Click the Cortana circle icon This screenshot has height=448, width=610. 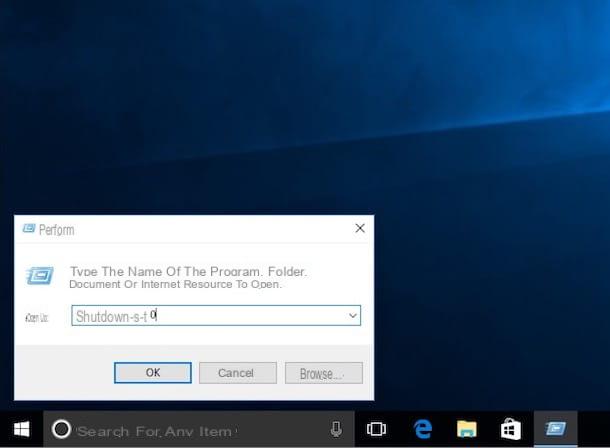pyautogui.click(x=61, y=429)
